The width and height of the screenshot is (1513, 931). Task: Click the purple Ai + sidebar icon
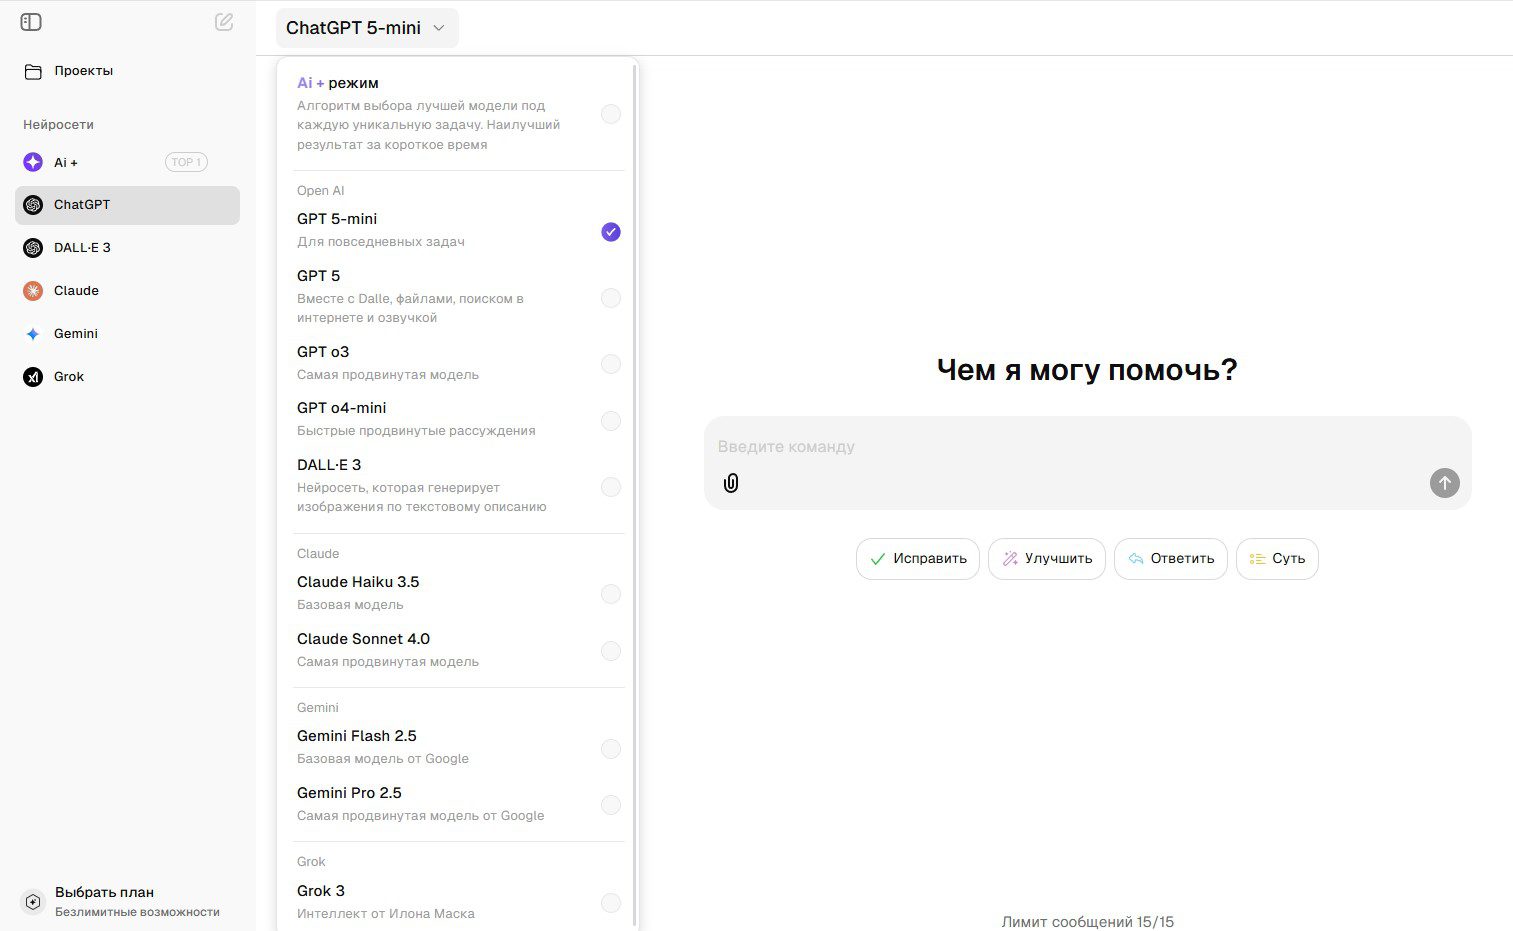coord(33,162)
